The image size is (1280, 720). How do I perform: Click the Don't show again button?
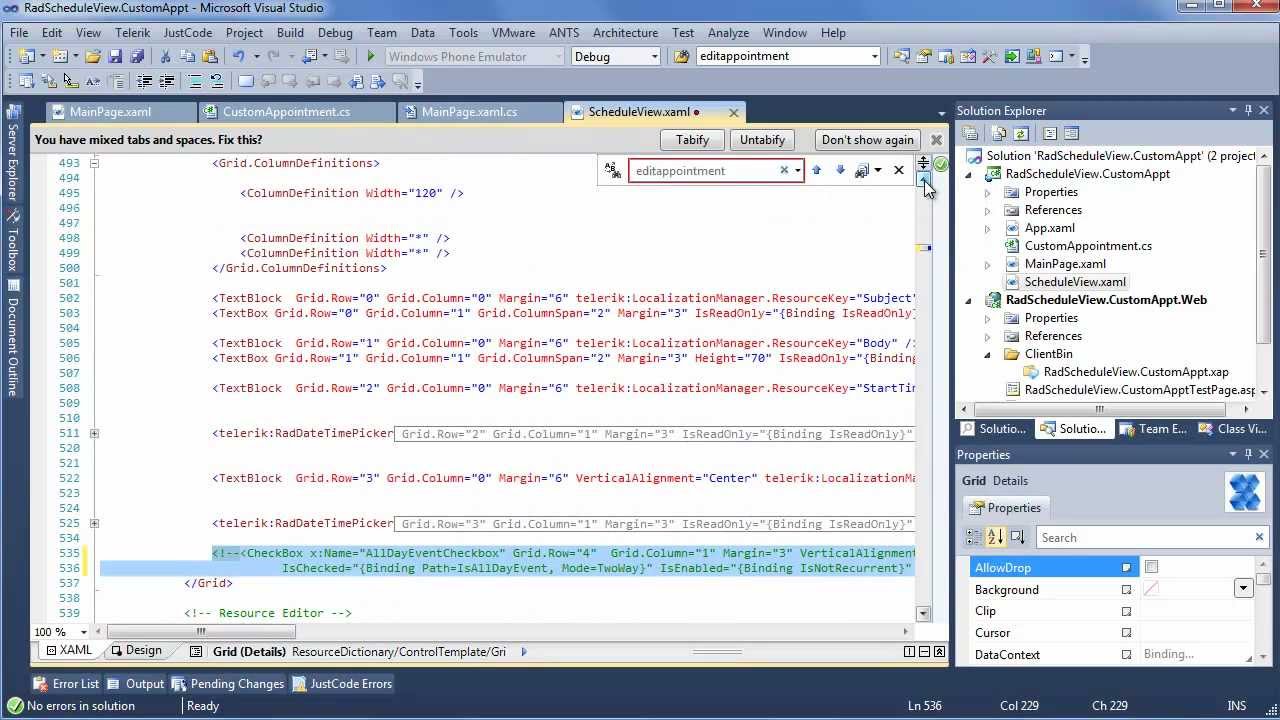tap(867, 140)
